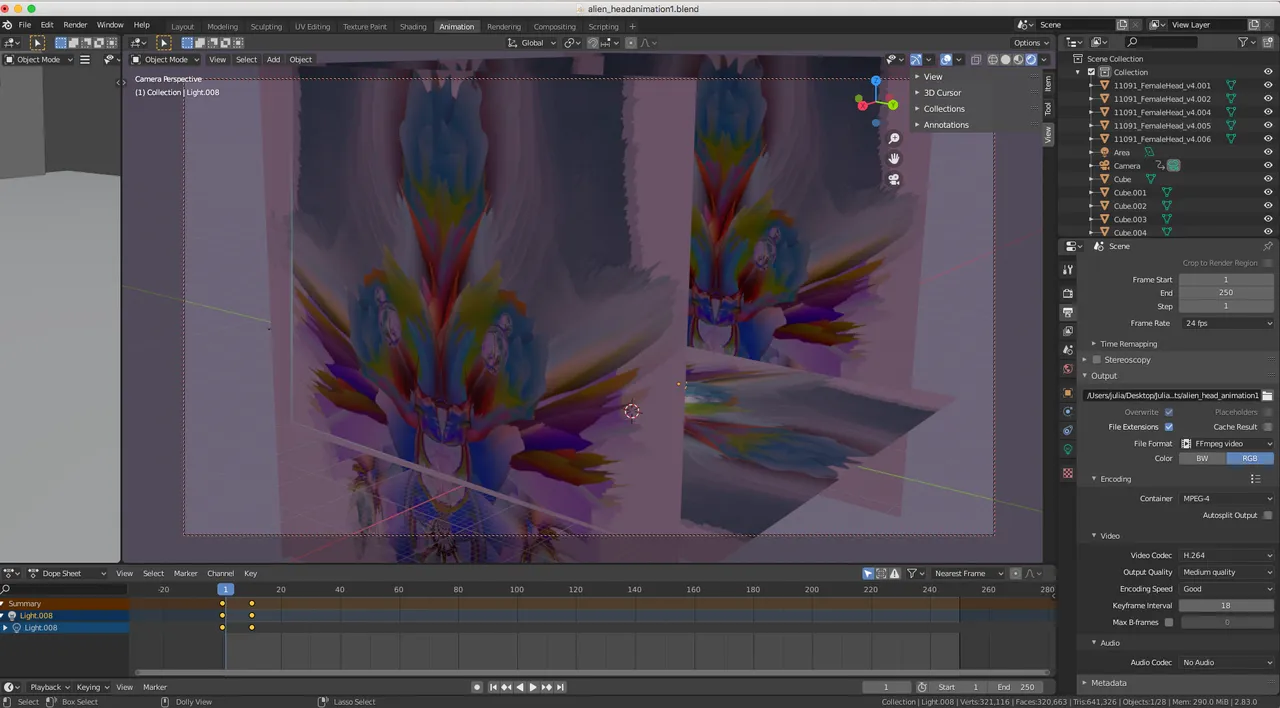Click the Frame Start value field
Screen dimensions: 1280x708
1226,280
